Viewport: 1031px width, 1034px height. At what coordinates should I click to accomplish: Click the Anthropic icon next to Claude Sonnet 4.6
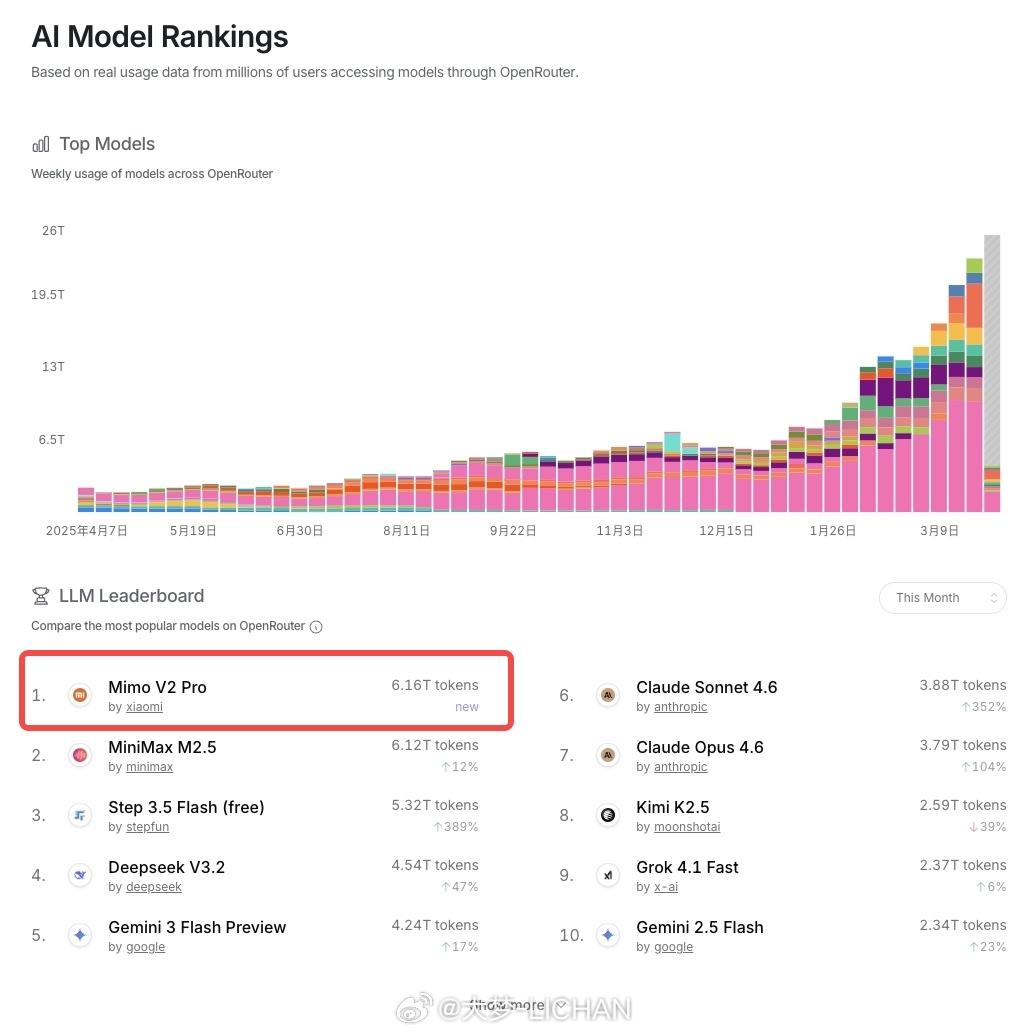(x=608, y=694)
